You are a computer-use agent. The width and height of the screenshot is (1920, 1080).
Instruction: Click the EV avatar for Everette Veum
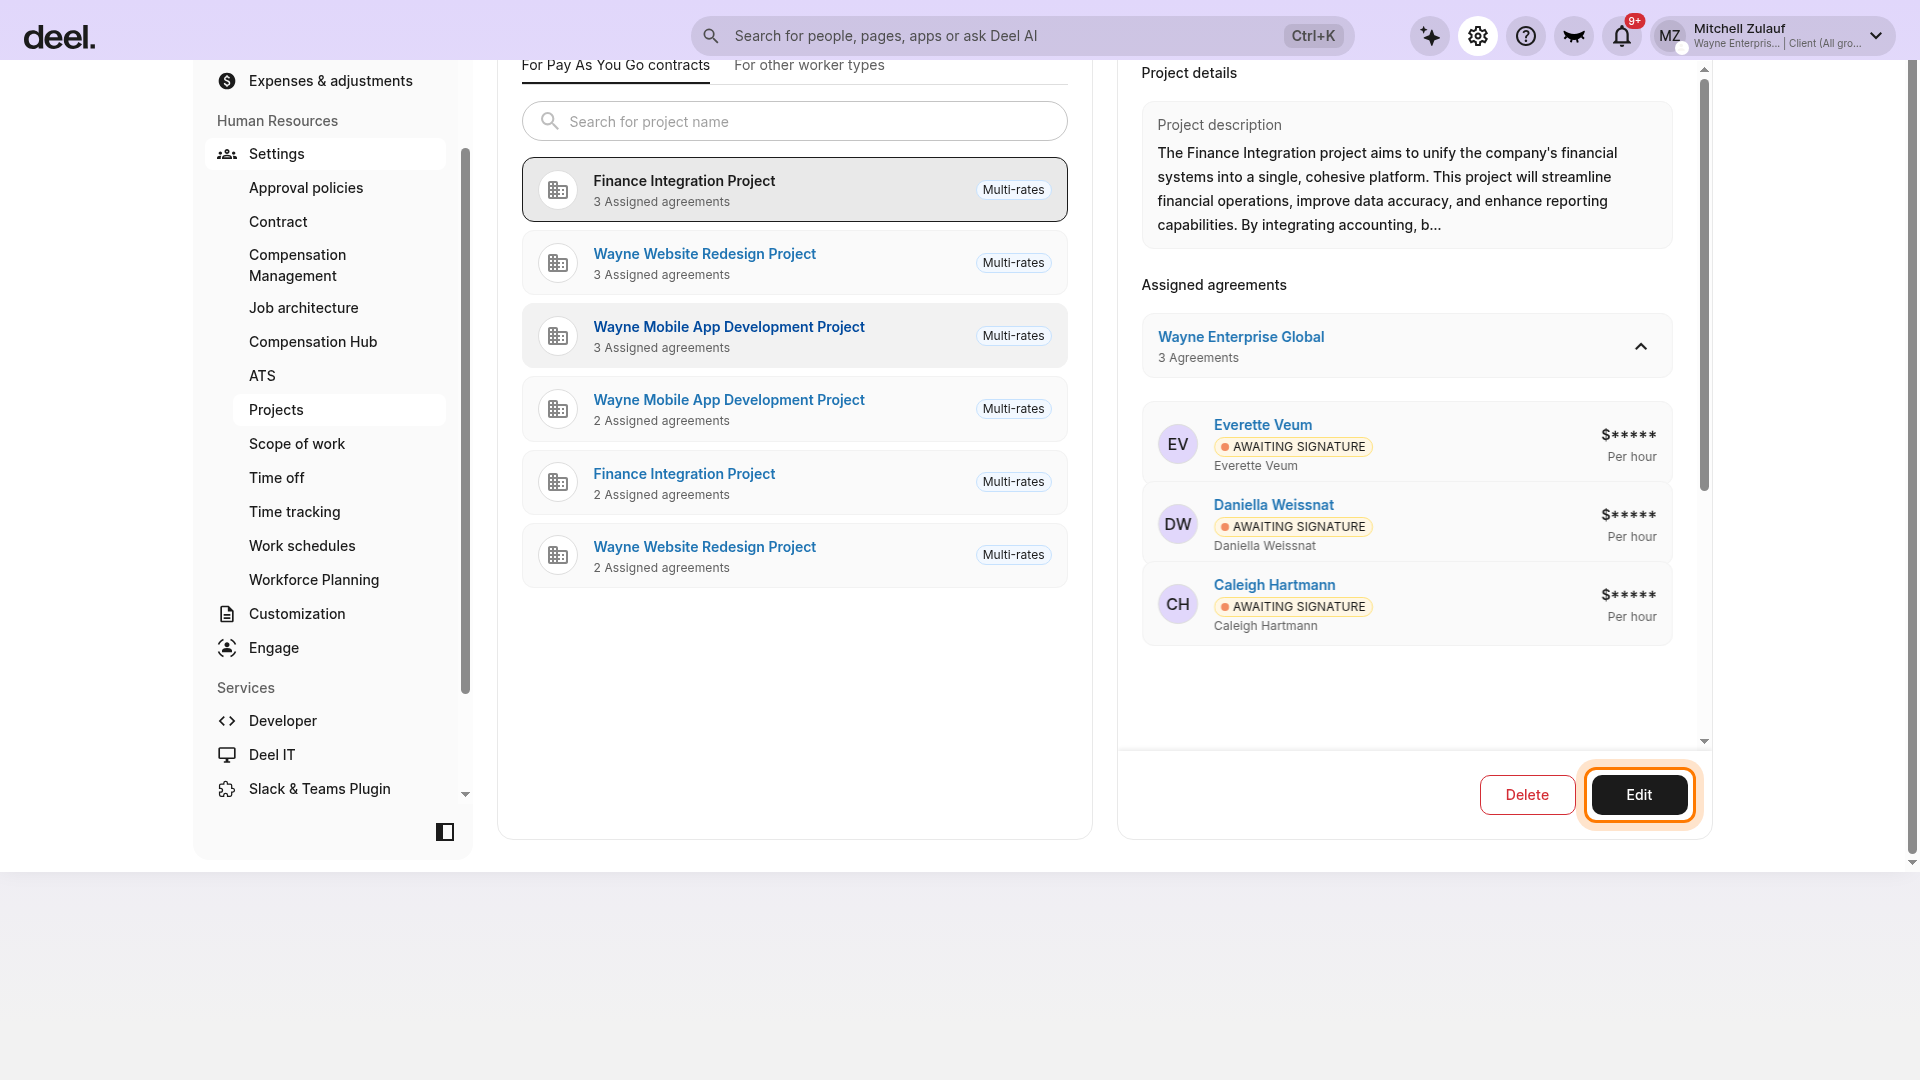click(1178, 444)
